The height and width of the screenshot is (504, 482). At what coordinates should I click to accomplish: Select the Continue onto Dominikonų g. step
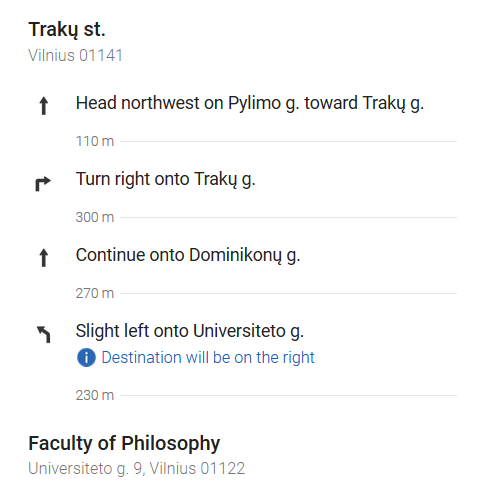pyautogui.click(x=188, y=255)
